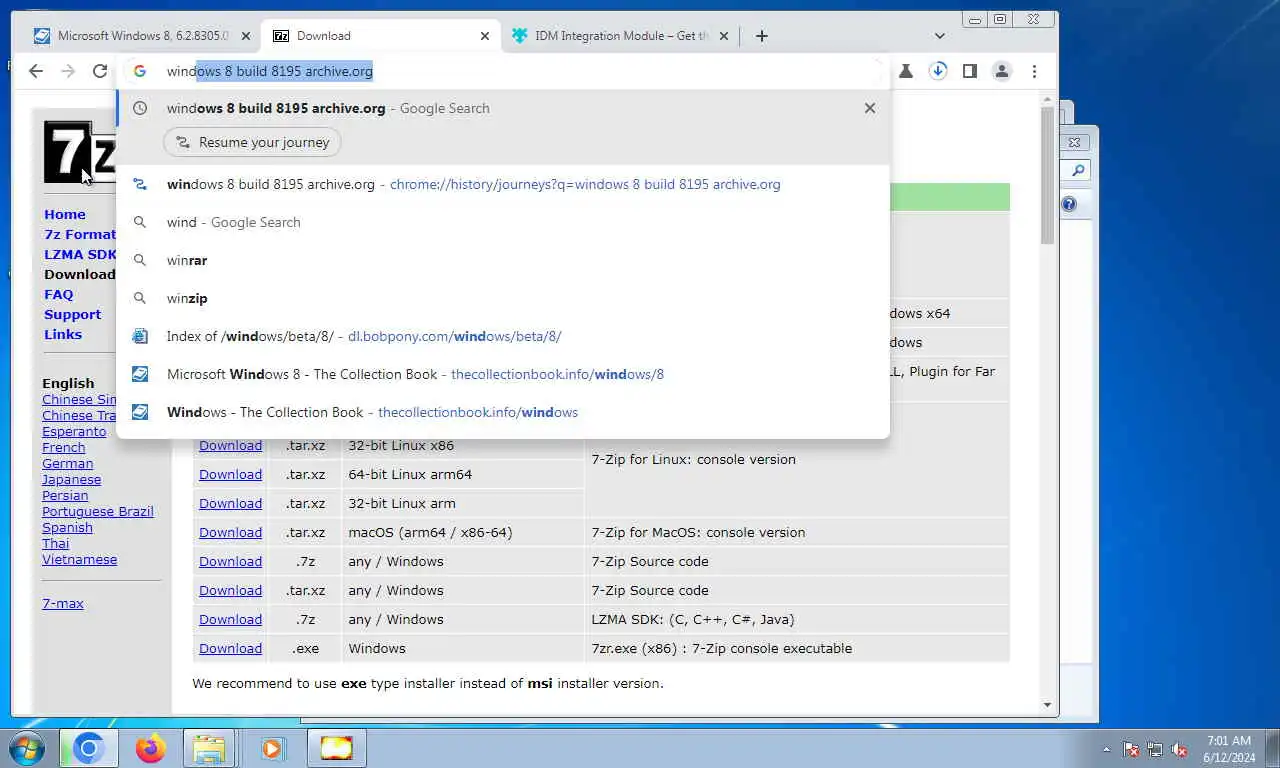Download 7-Zip Source code .tar.xz

pyautogui.click(x=230, y=590)
